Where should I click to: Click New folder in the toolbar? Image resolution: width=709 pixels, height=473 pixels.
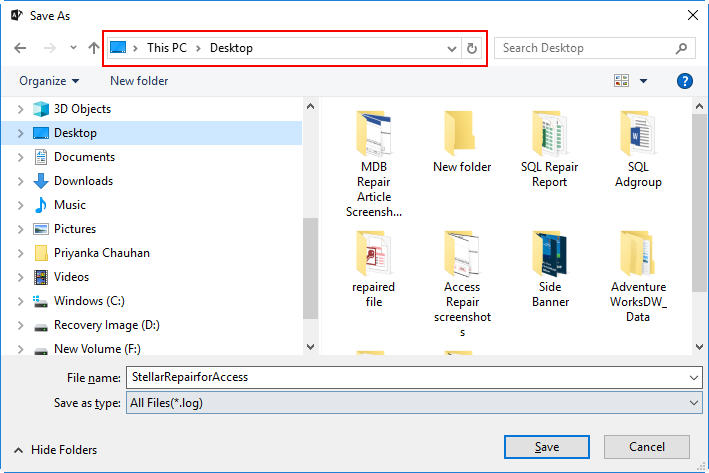pyautogui.click(x=139, y=81)
